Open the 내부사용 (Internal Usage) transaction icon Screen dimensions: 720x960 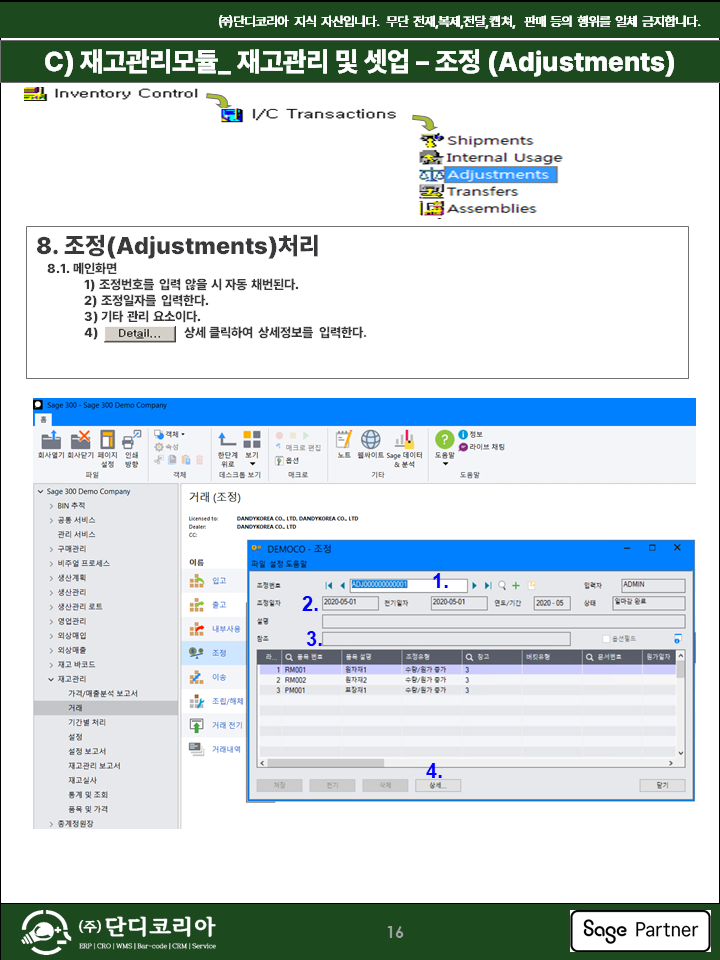tap(196, 629)
